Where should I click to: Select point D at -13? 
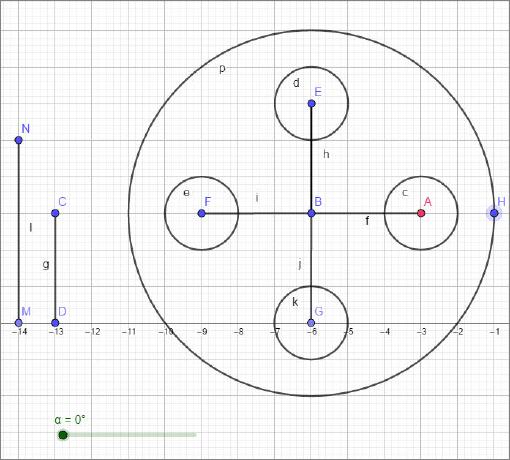click(x=55, y=323)
